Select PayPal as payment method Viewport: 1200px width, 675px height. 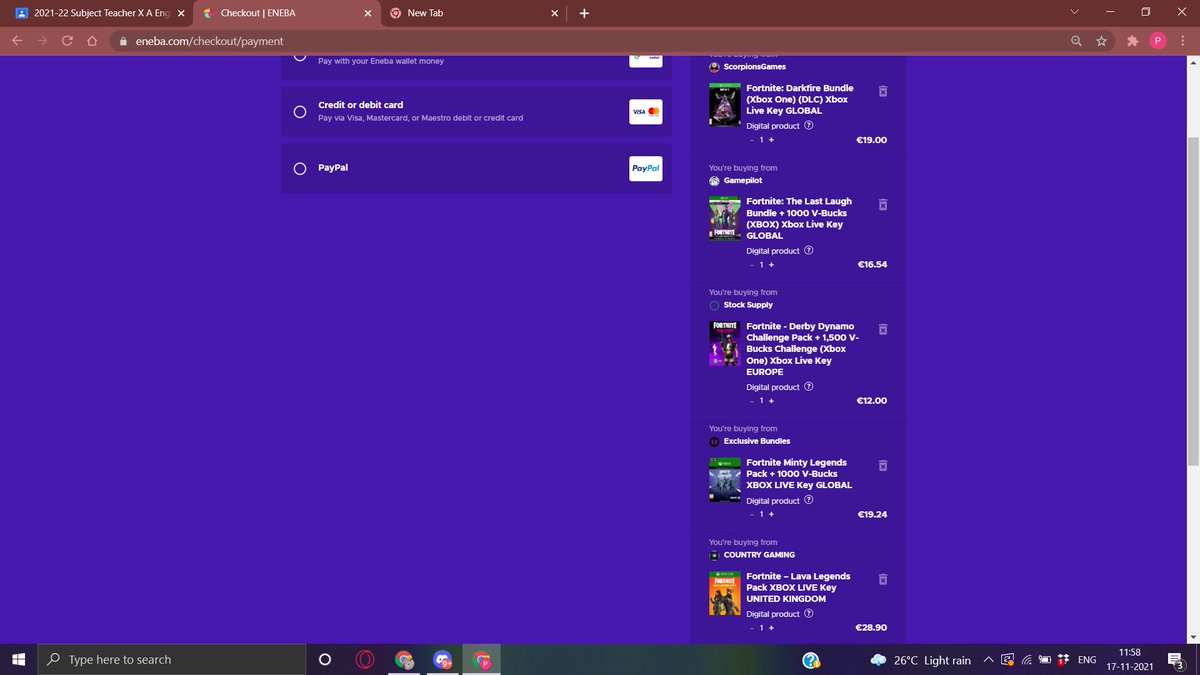(x=300, y=169)
